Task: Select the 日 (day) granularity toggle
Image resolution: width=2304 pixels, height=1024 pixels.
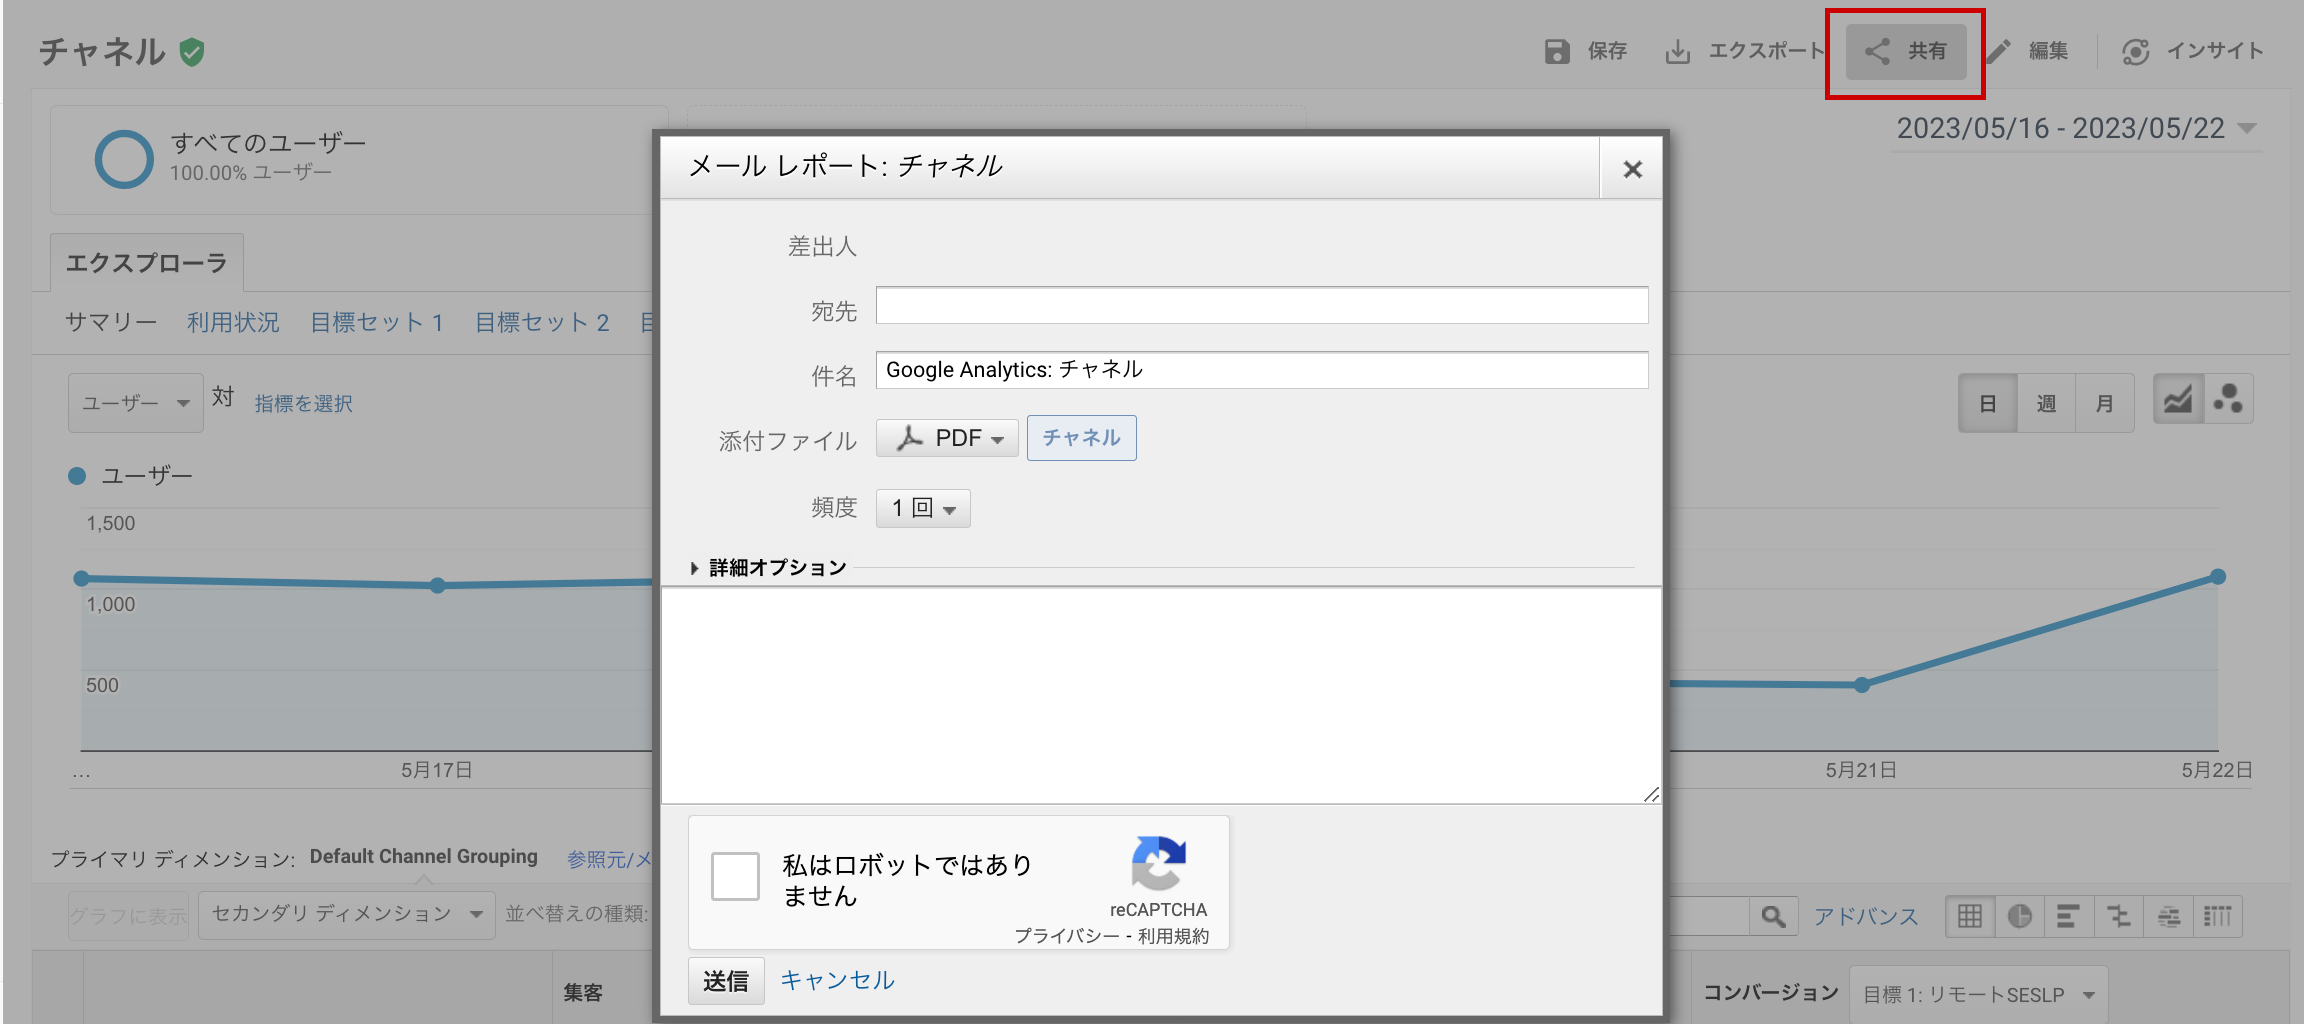Action: [1988, 403]
